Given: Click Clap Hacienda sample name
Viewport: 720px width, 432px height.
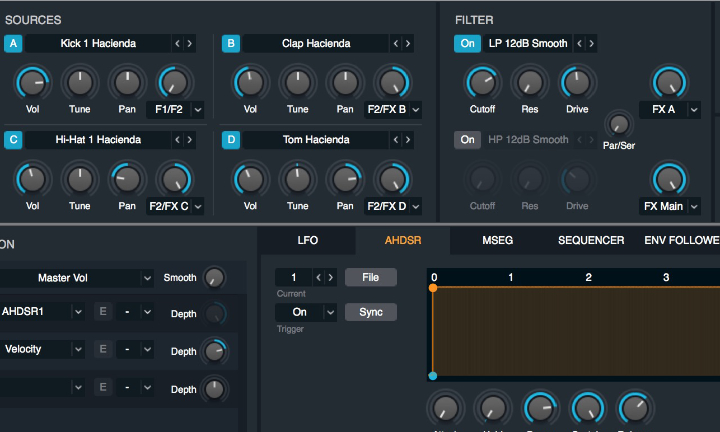Looking at the screenshot, I should [316, 44].
